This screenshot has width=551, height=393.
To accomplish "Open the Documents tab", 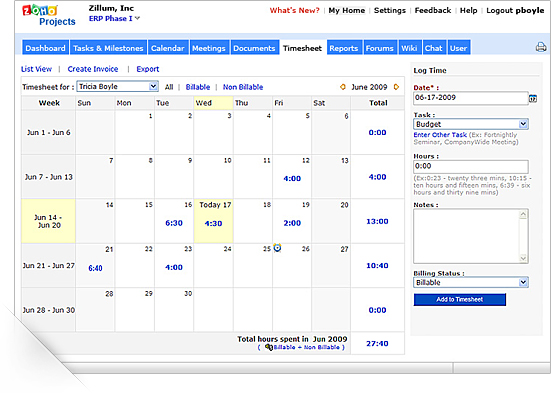I will pyautogui.click(x=254, y=48).
